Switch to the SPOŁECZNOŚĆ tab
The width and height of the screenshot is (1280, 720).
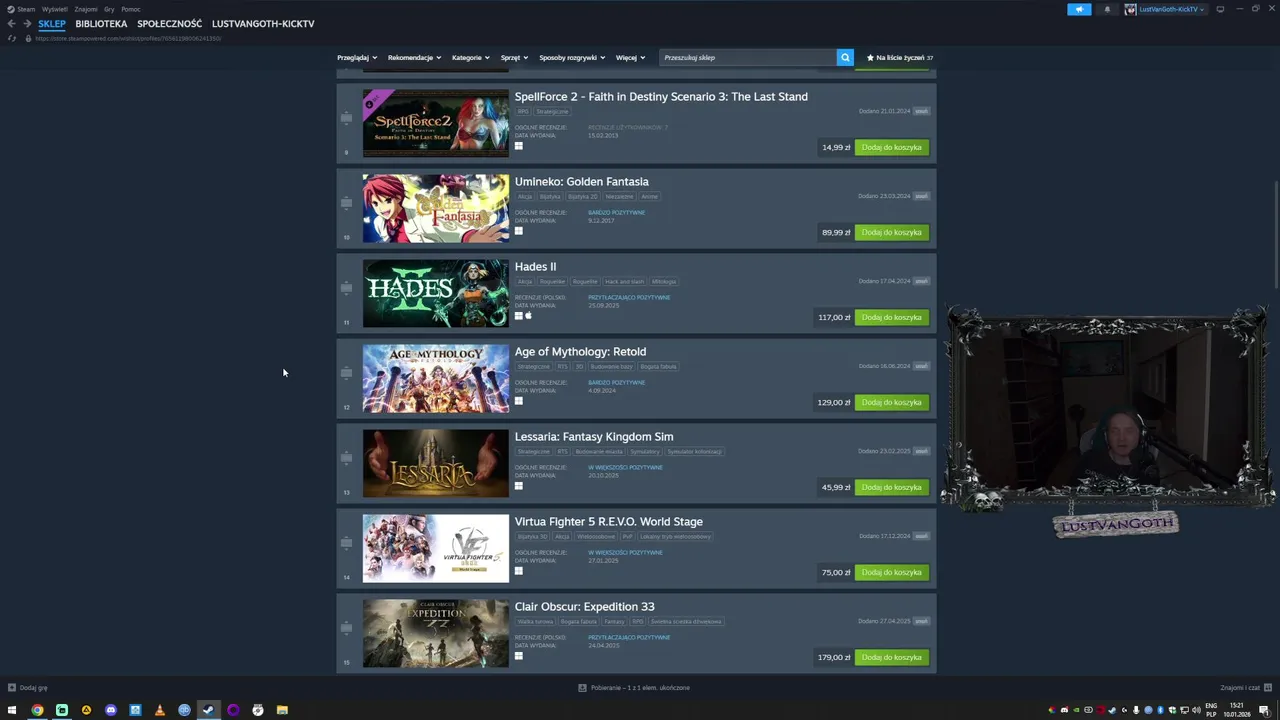coord(169,24)
